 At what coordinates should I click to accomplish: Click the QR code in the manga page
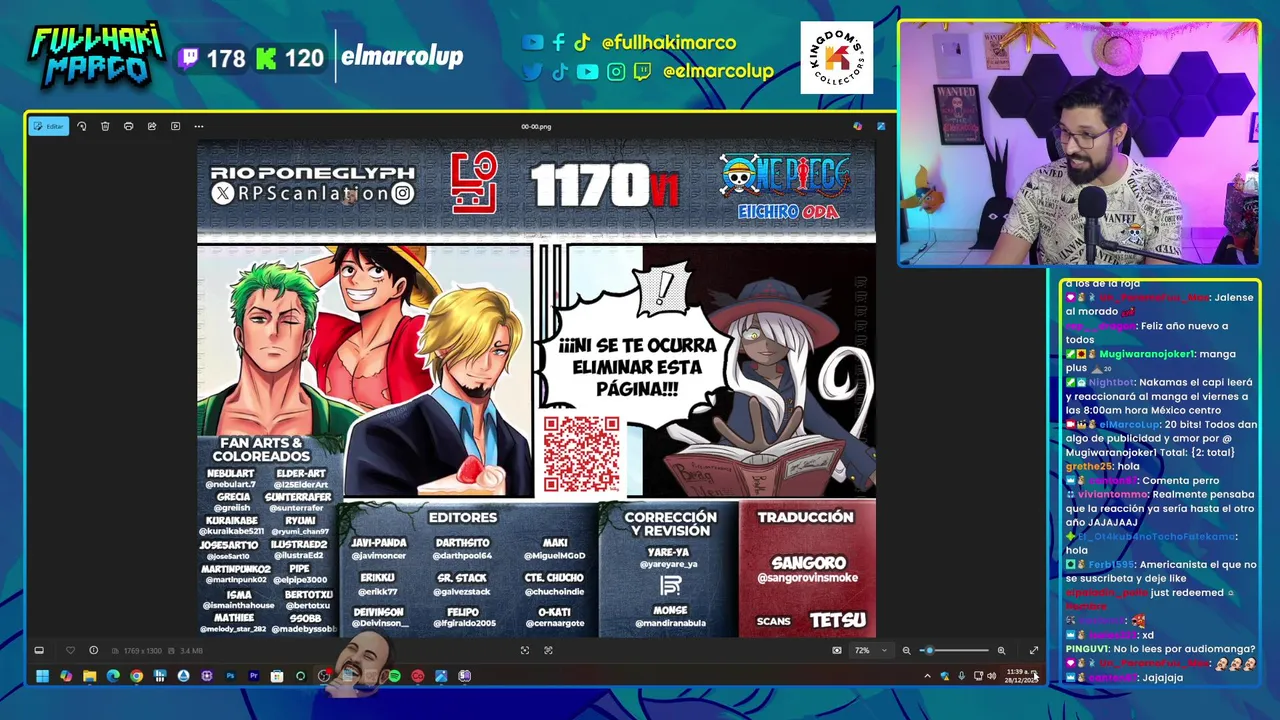581,454
